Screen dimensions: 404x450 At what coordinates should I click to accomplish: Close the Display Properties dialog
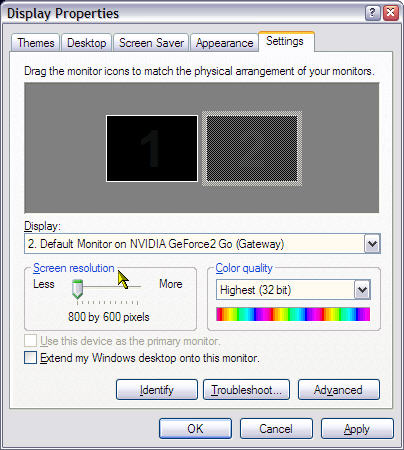pos(391,13)
